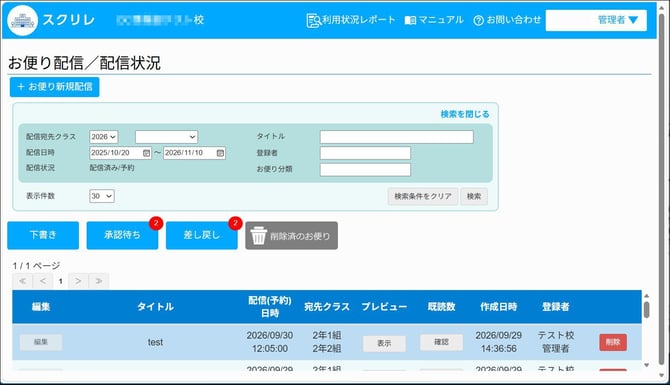Go to first page with double-left arrow

click(x=23, y=281)
